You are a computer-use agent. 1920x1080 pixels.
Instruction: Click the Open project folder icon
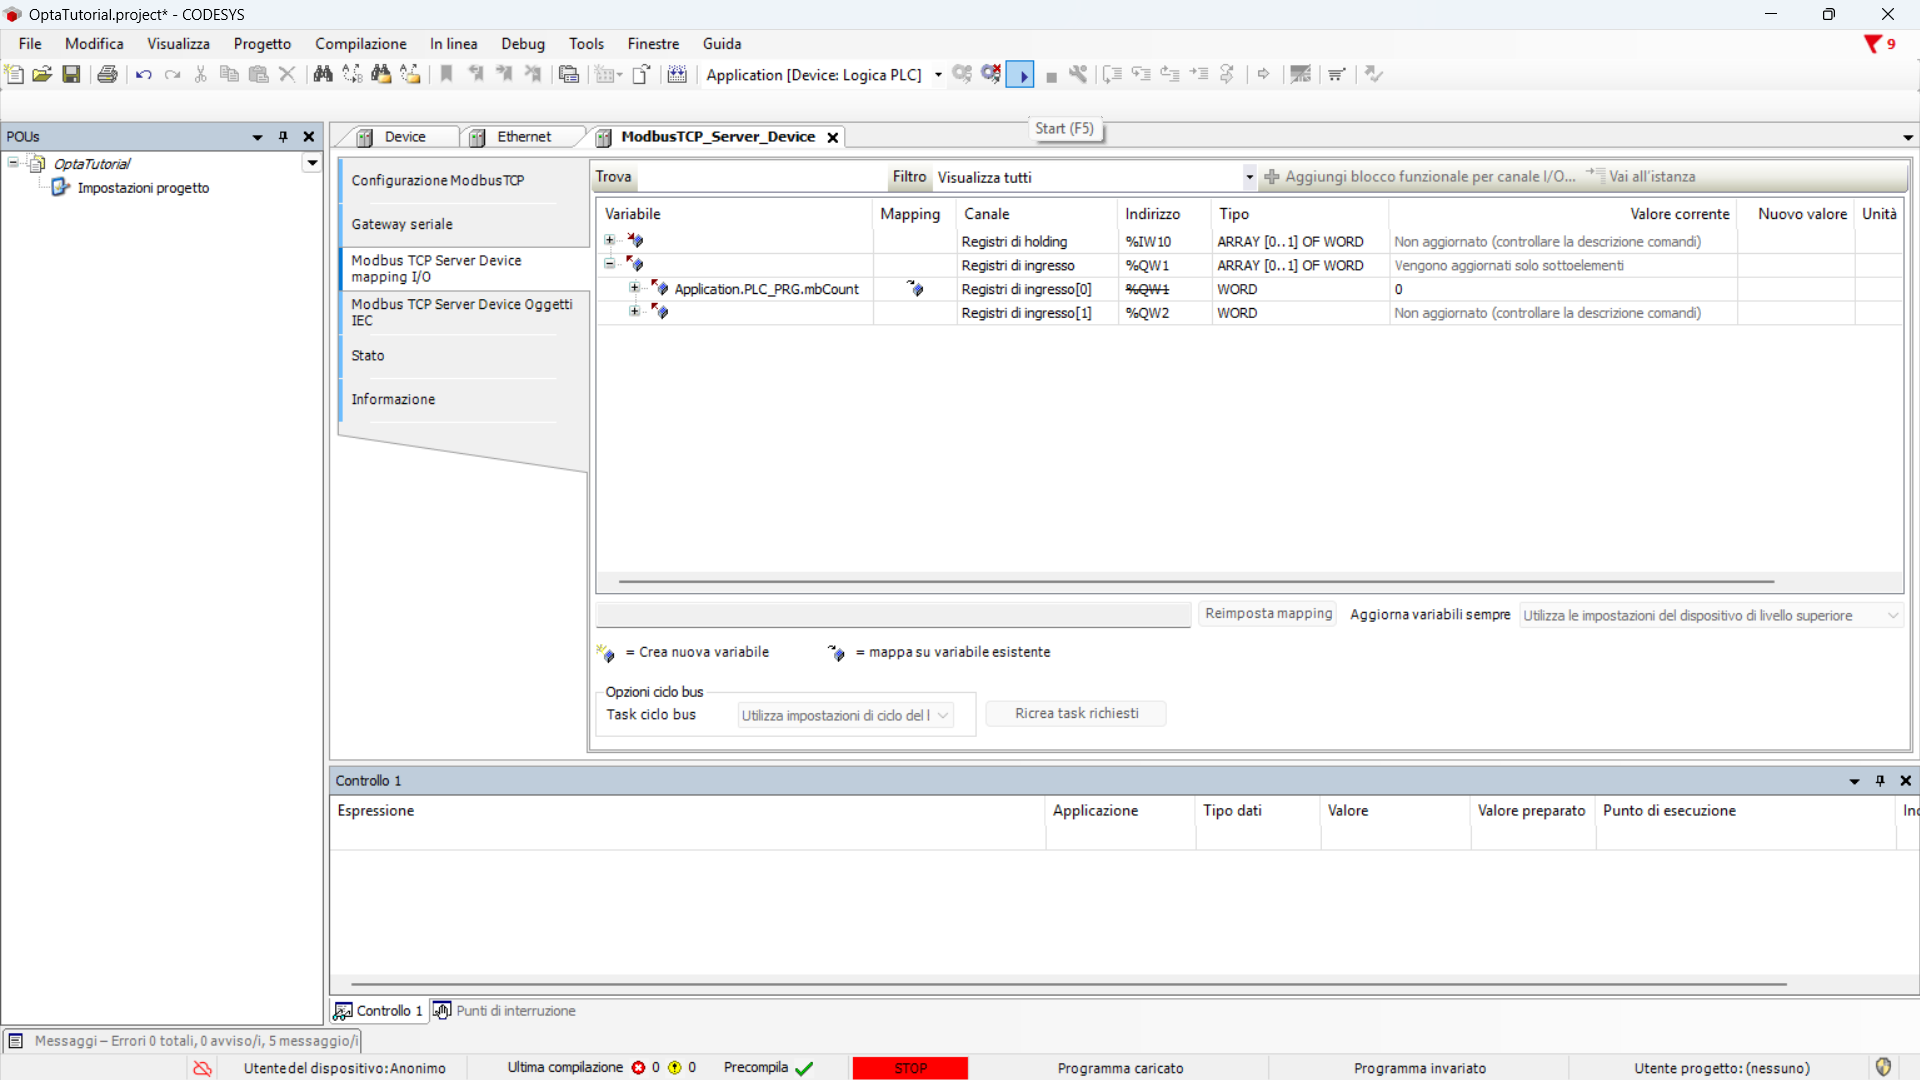point(42,74)
